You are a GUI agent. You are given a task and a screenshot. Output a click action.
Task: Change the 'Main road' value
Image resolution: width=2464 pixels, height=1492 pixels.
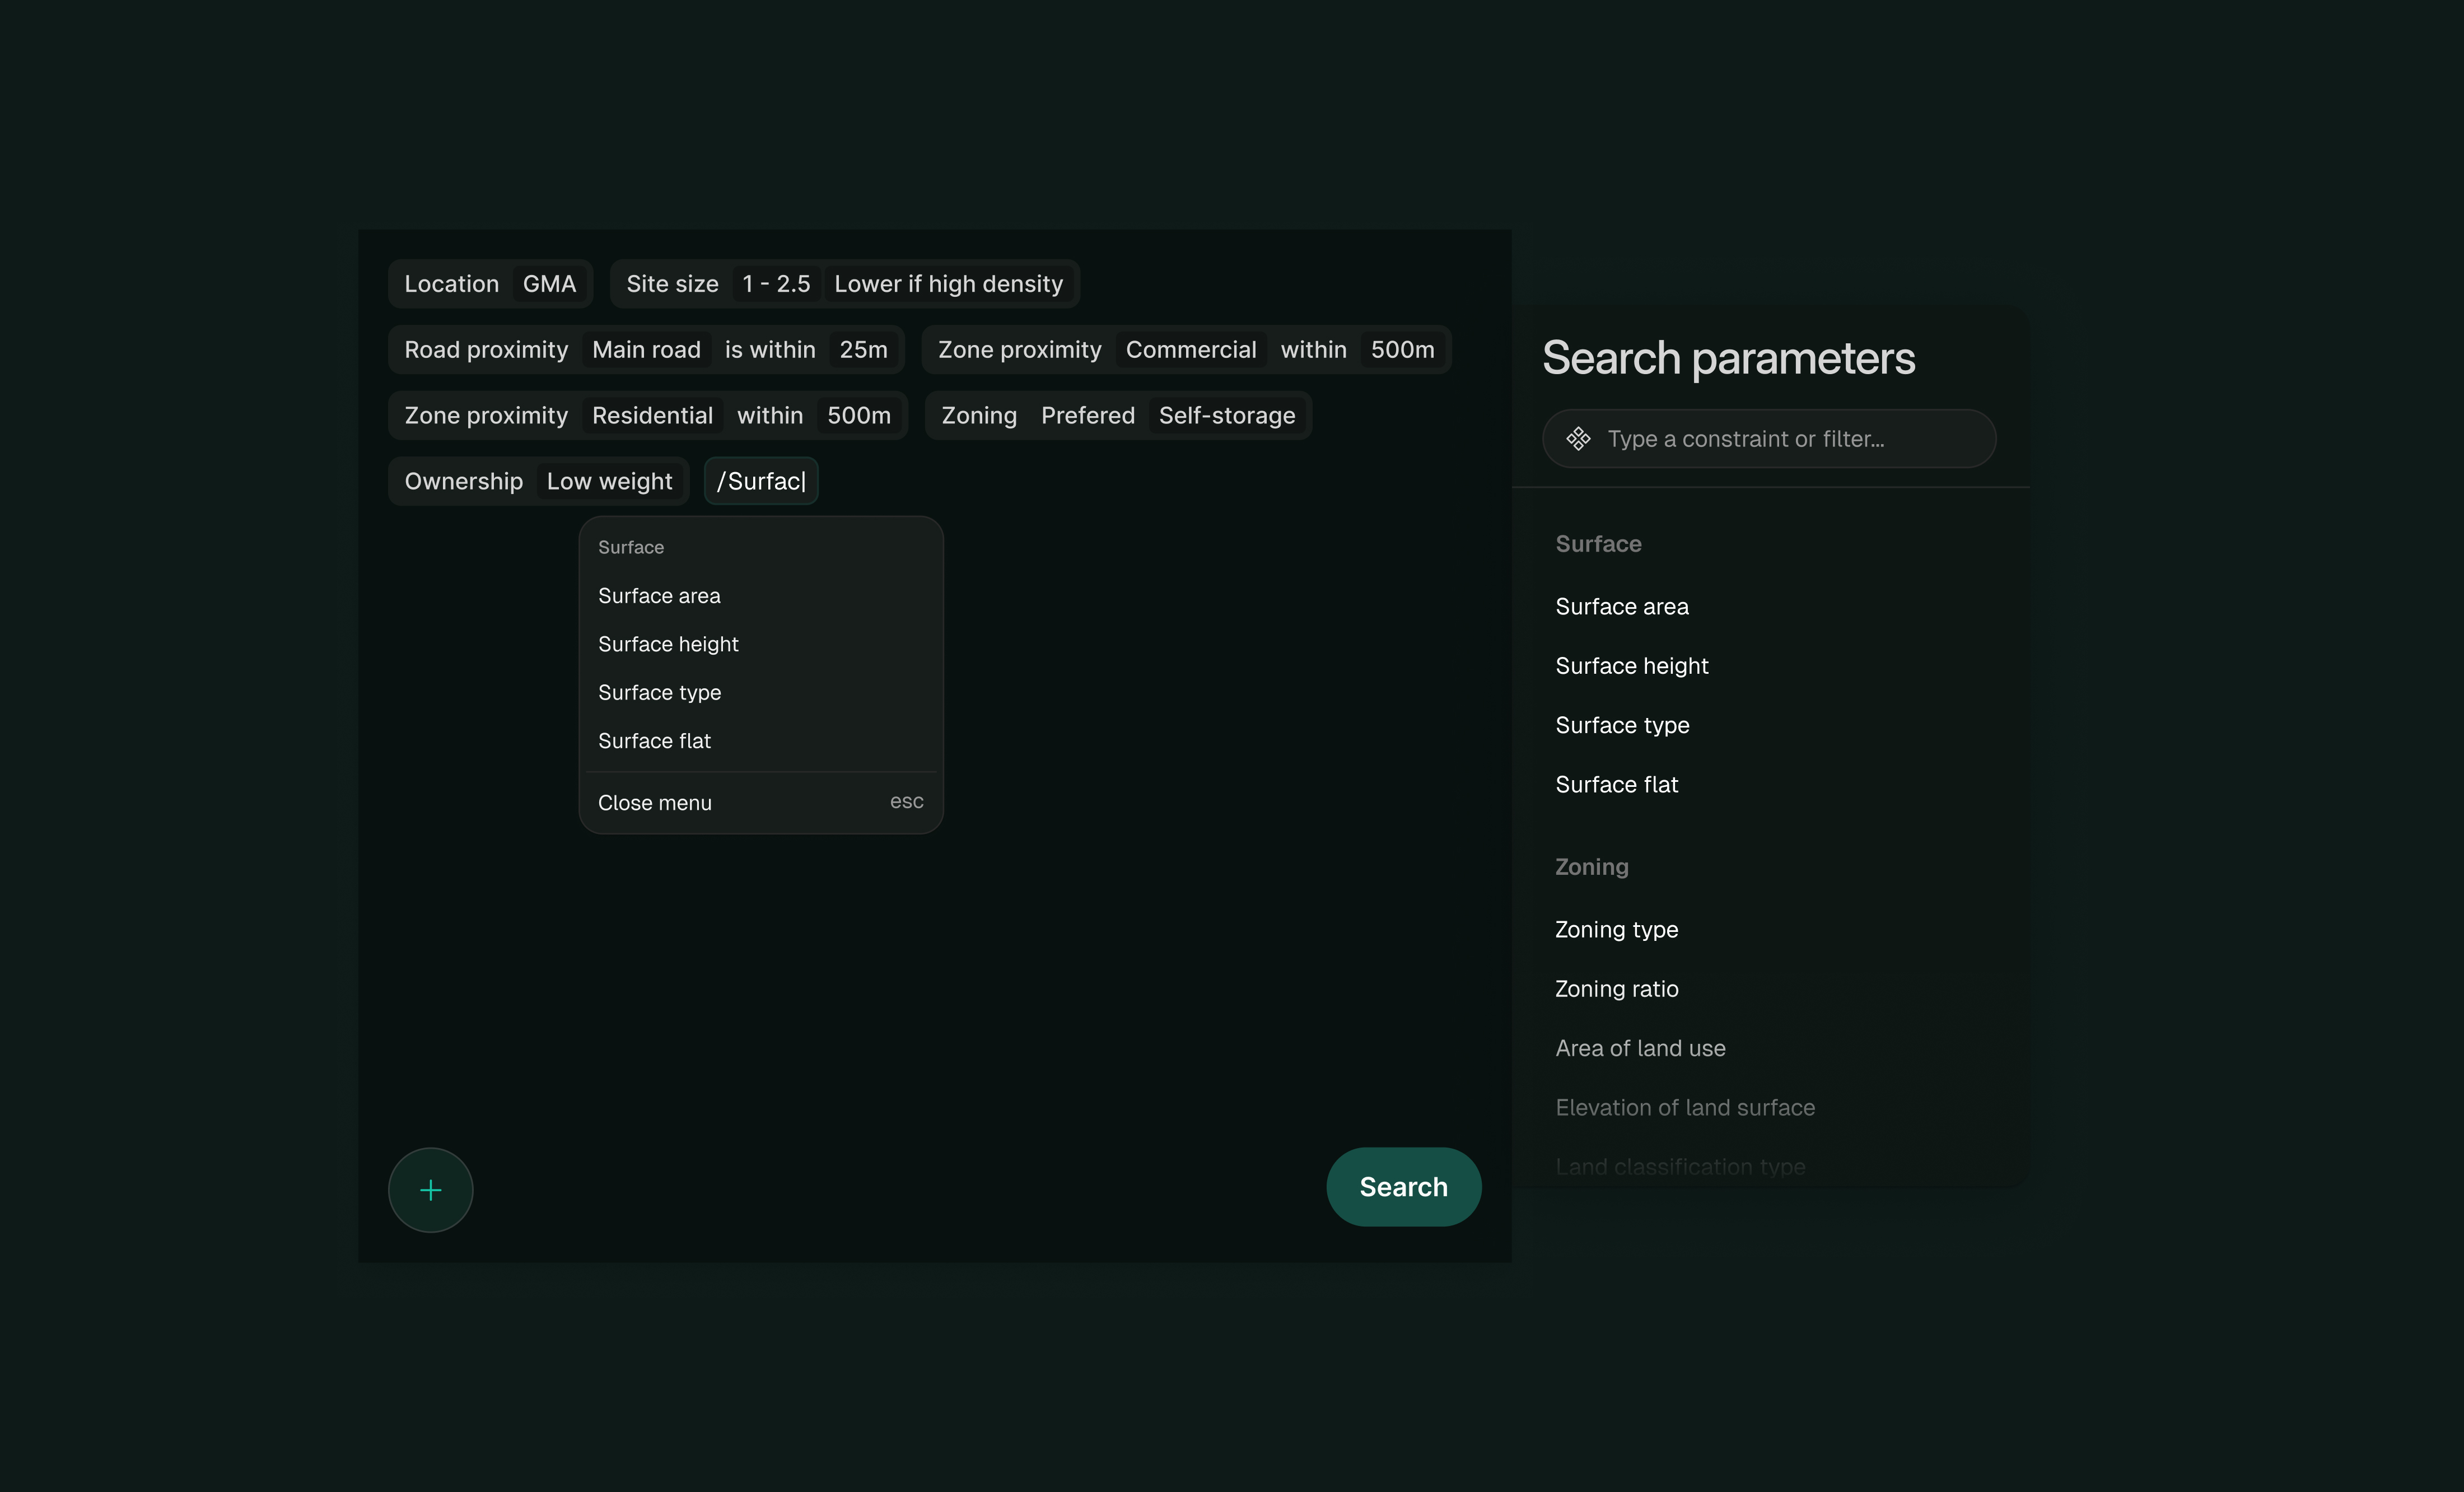tap(646, 350)
